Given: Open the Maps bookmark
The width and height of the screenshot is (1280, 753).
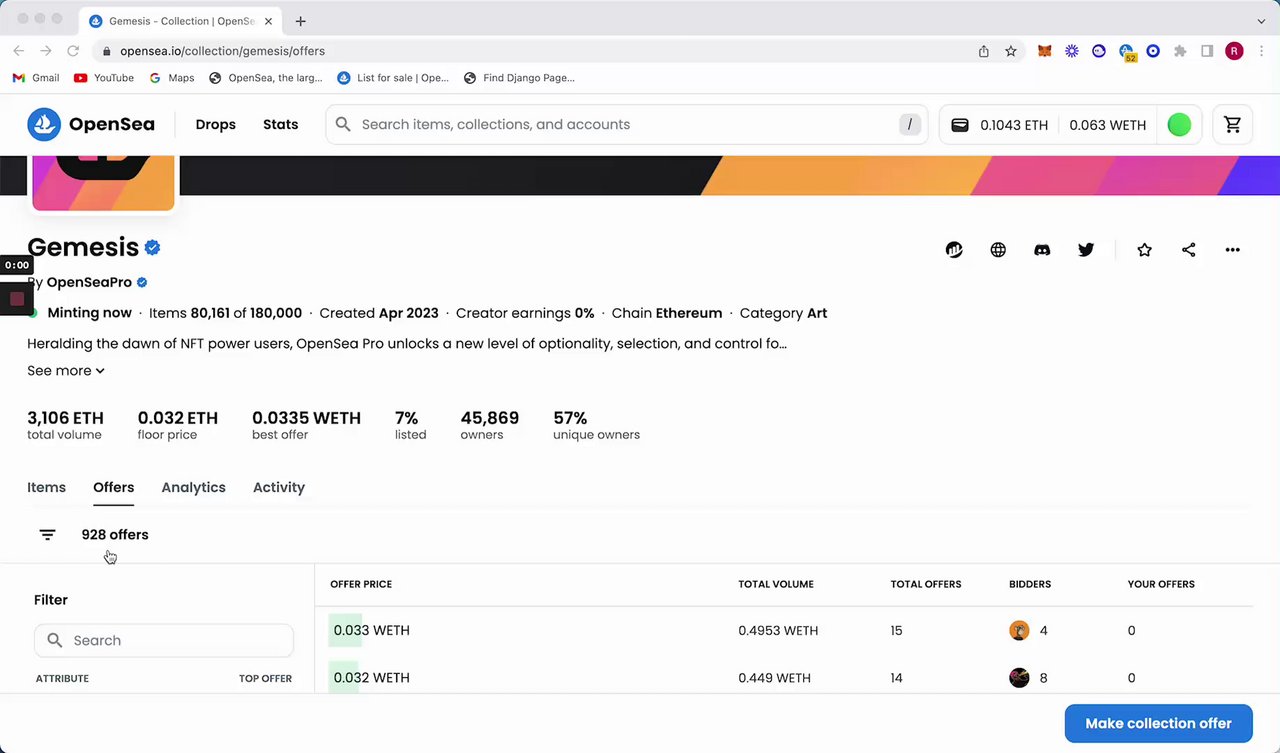Looking at the screenshot, I should tap(172, 78).
